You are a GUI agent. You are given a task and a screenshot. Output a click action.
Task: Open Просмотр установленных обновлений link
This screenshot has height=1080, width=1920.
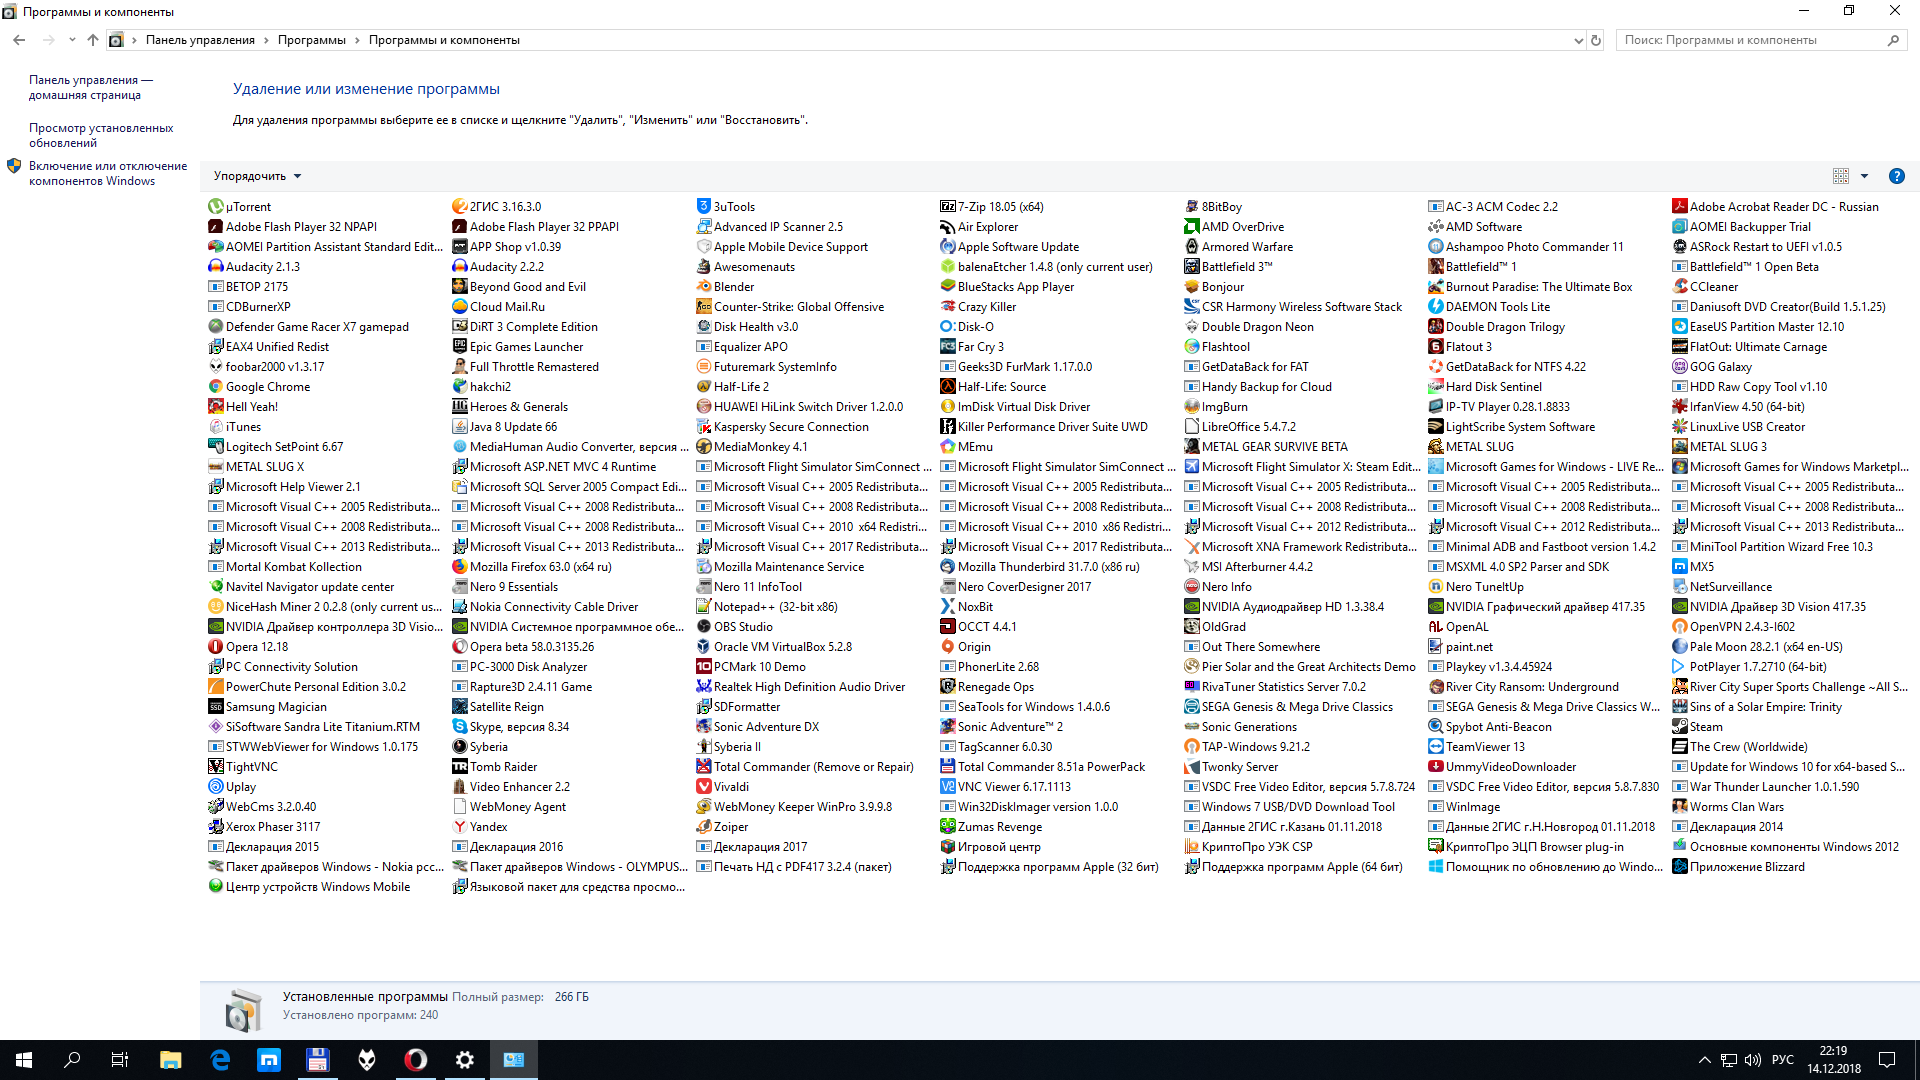[x=100, y=135]
